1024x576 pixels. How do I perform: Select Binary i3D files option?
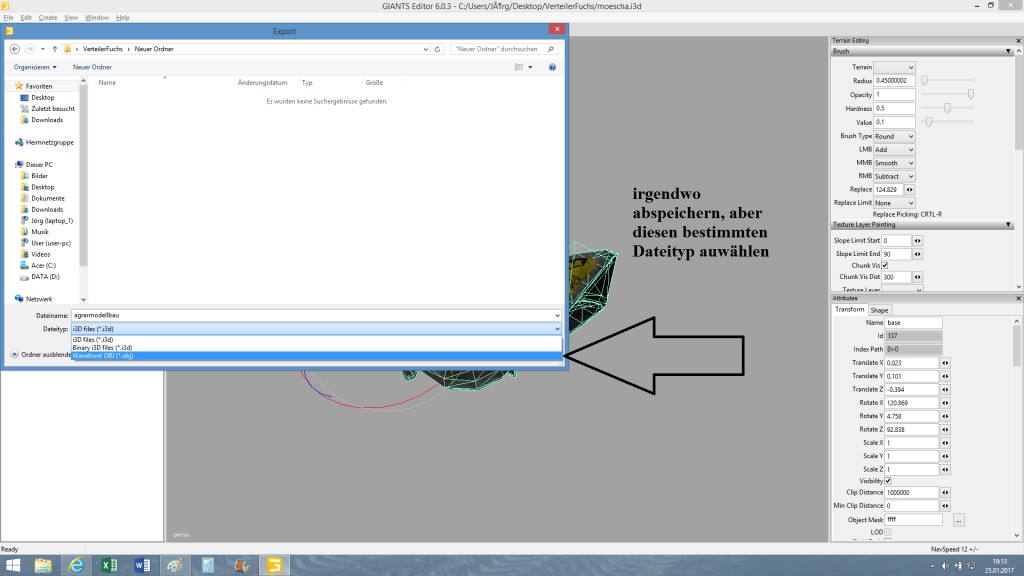[x=316, y=347]
